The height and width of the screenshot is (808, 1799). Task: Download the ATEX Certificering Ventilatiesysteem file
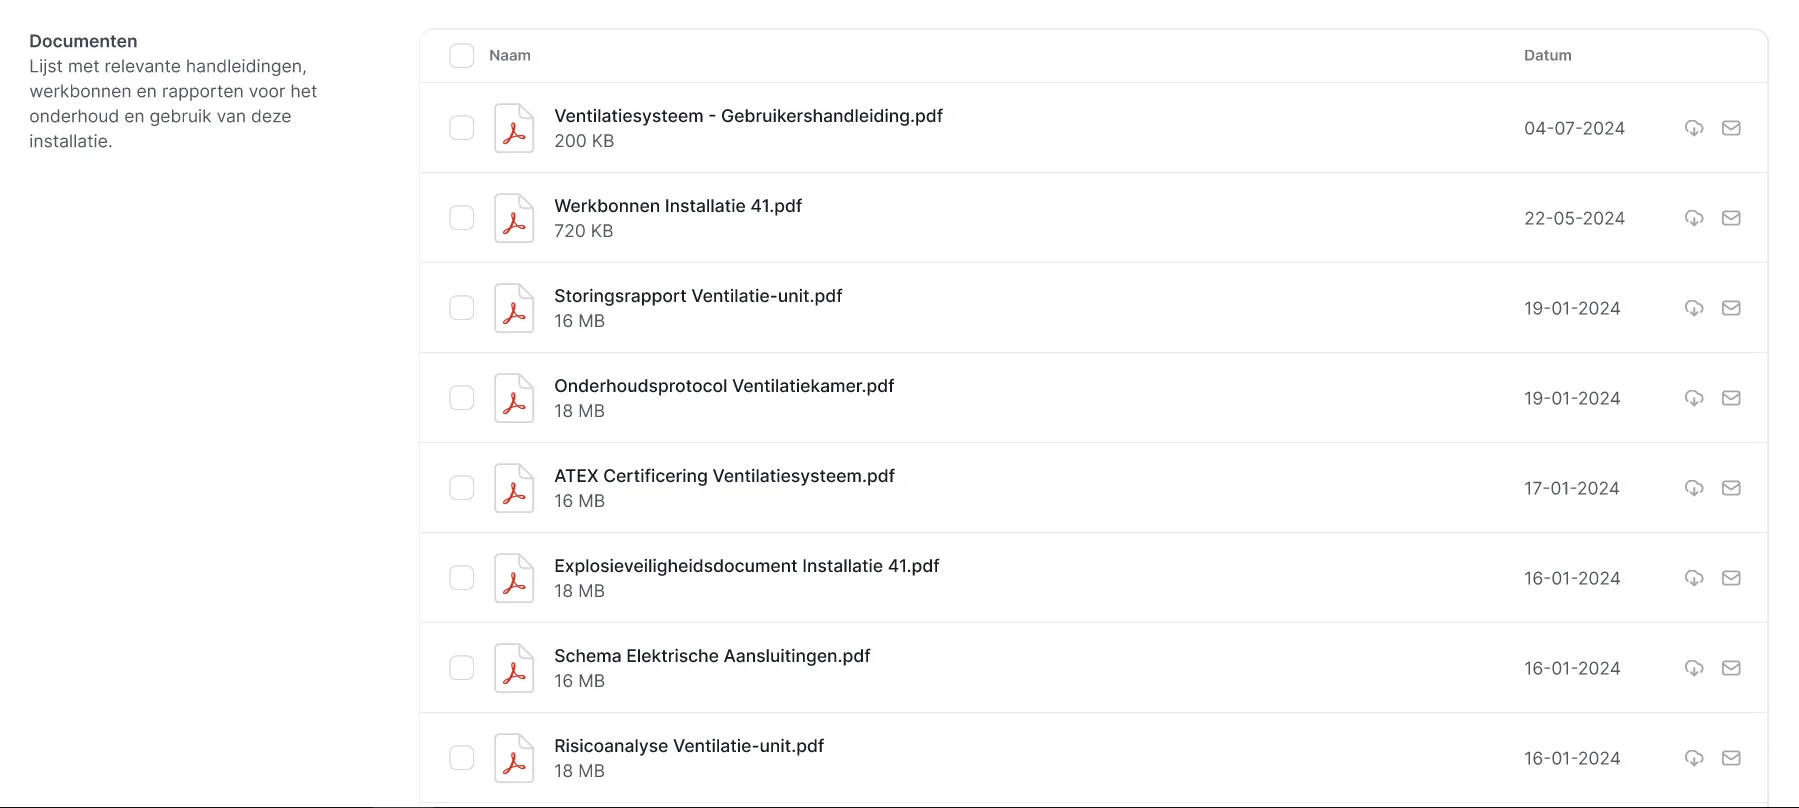tap(1693, 488)
